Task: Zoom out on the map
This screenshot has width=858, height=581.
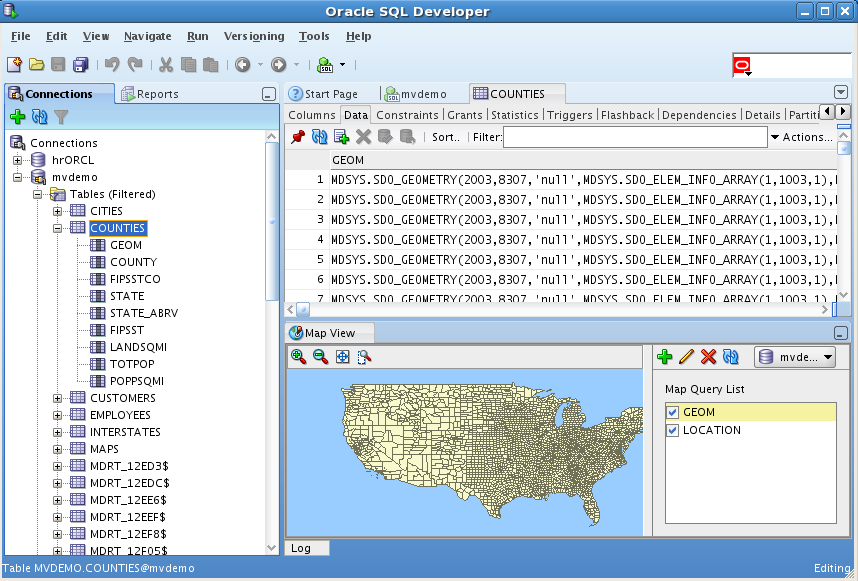Action: click(x=321, y=357)
